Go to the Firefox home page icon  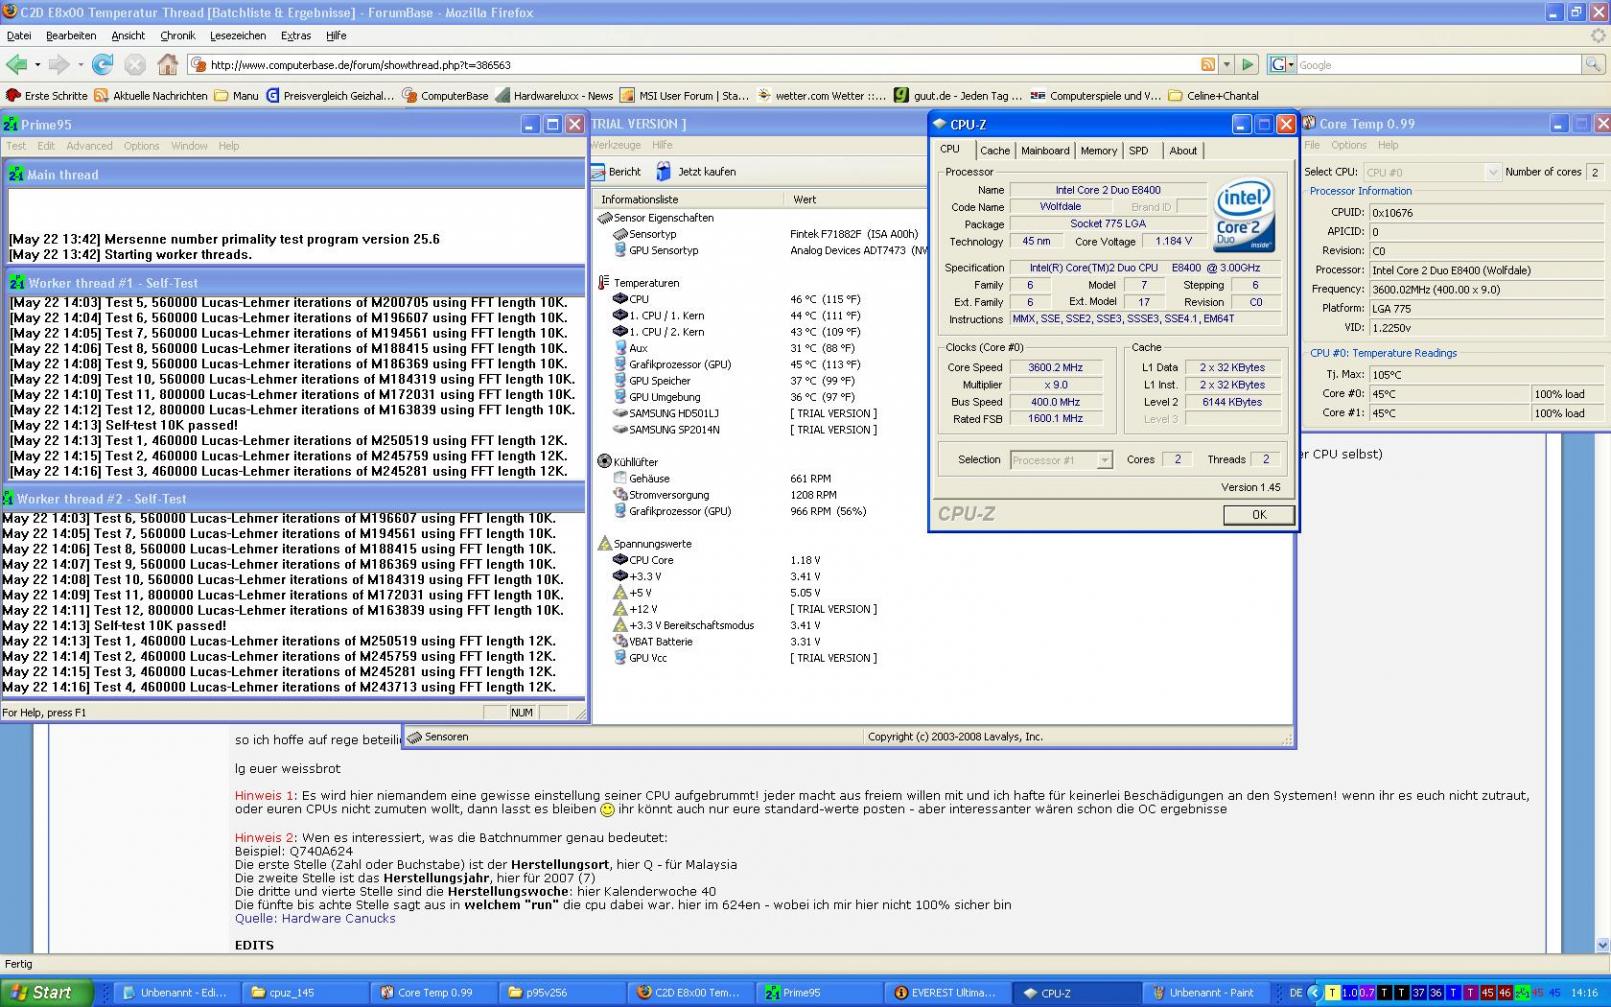[x=167, y=65]
